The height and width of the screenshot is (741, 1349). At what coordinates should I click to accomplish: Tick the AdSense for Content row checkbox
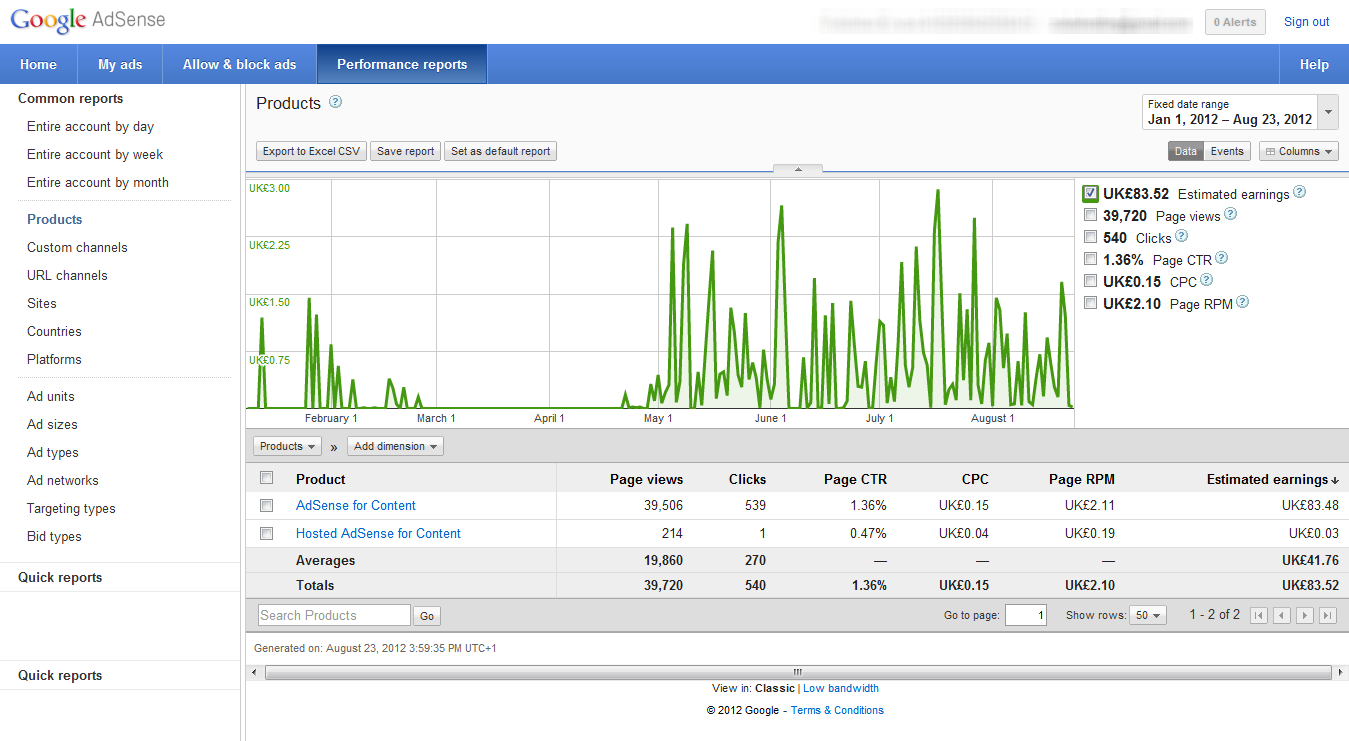tap(266, 506)
